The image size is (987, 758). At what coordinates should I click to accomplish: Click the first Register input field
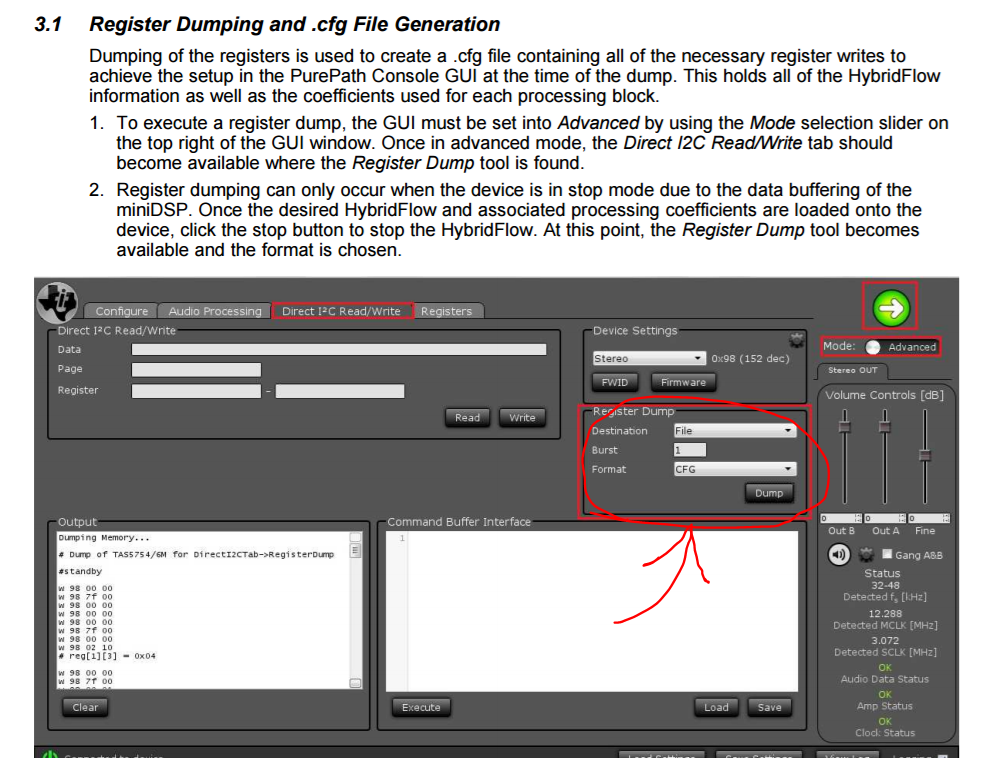pos(196,391)
